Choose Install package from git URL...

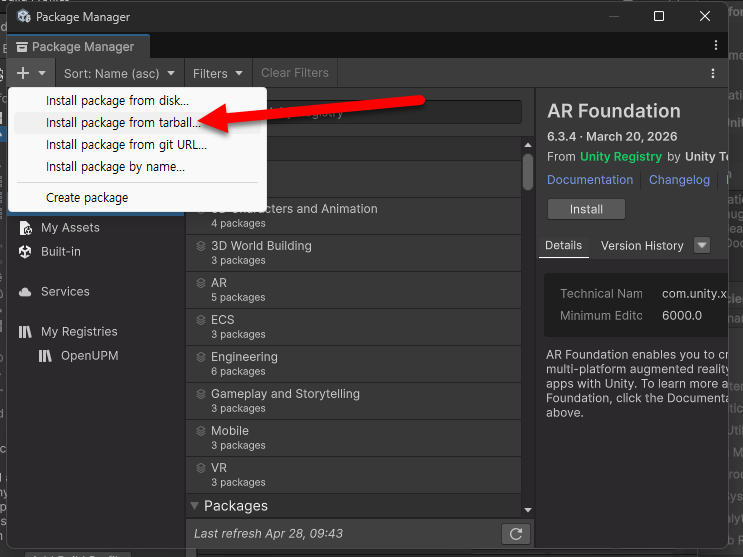click(x=137, y=145)
